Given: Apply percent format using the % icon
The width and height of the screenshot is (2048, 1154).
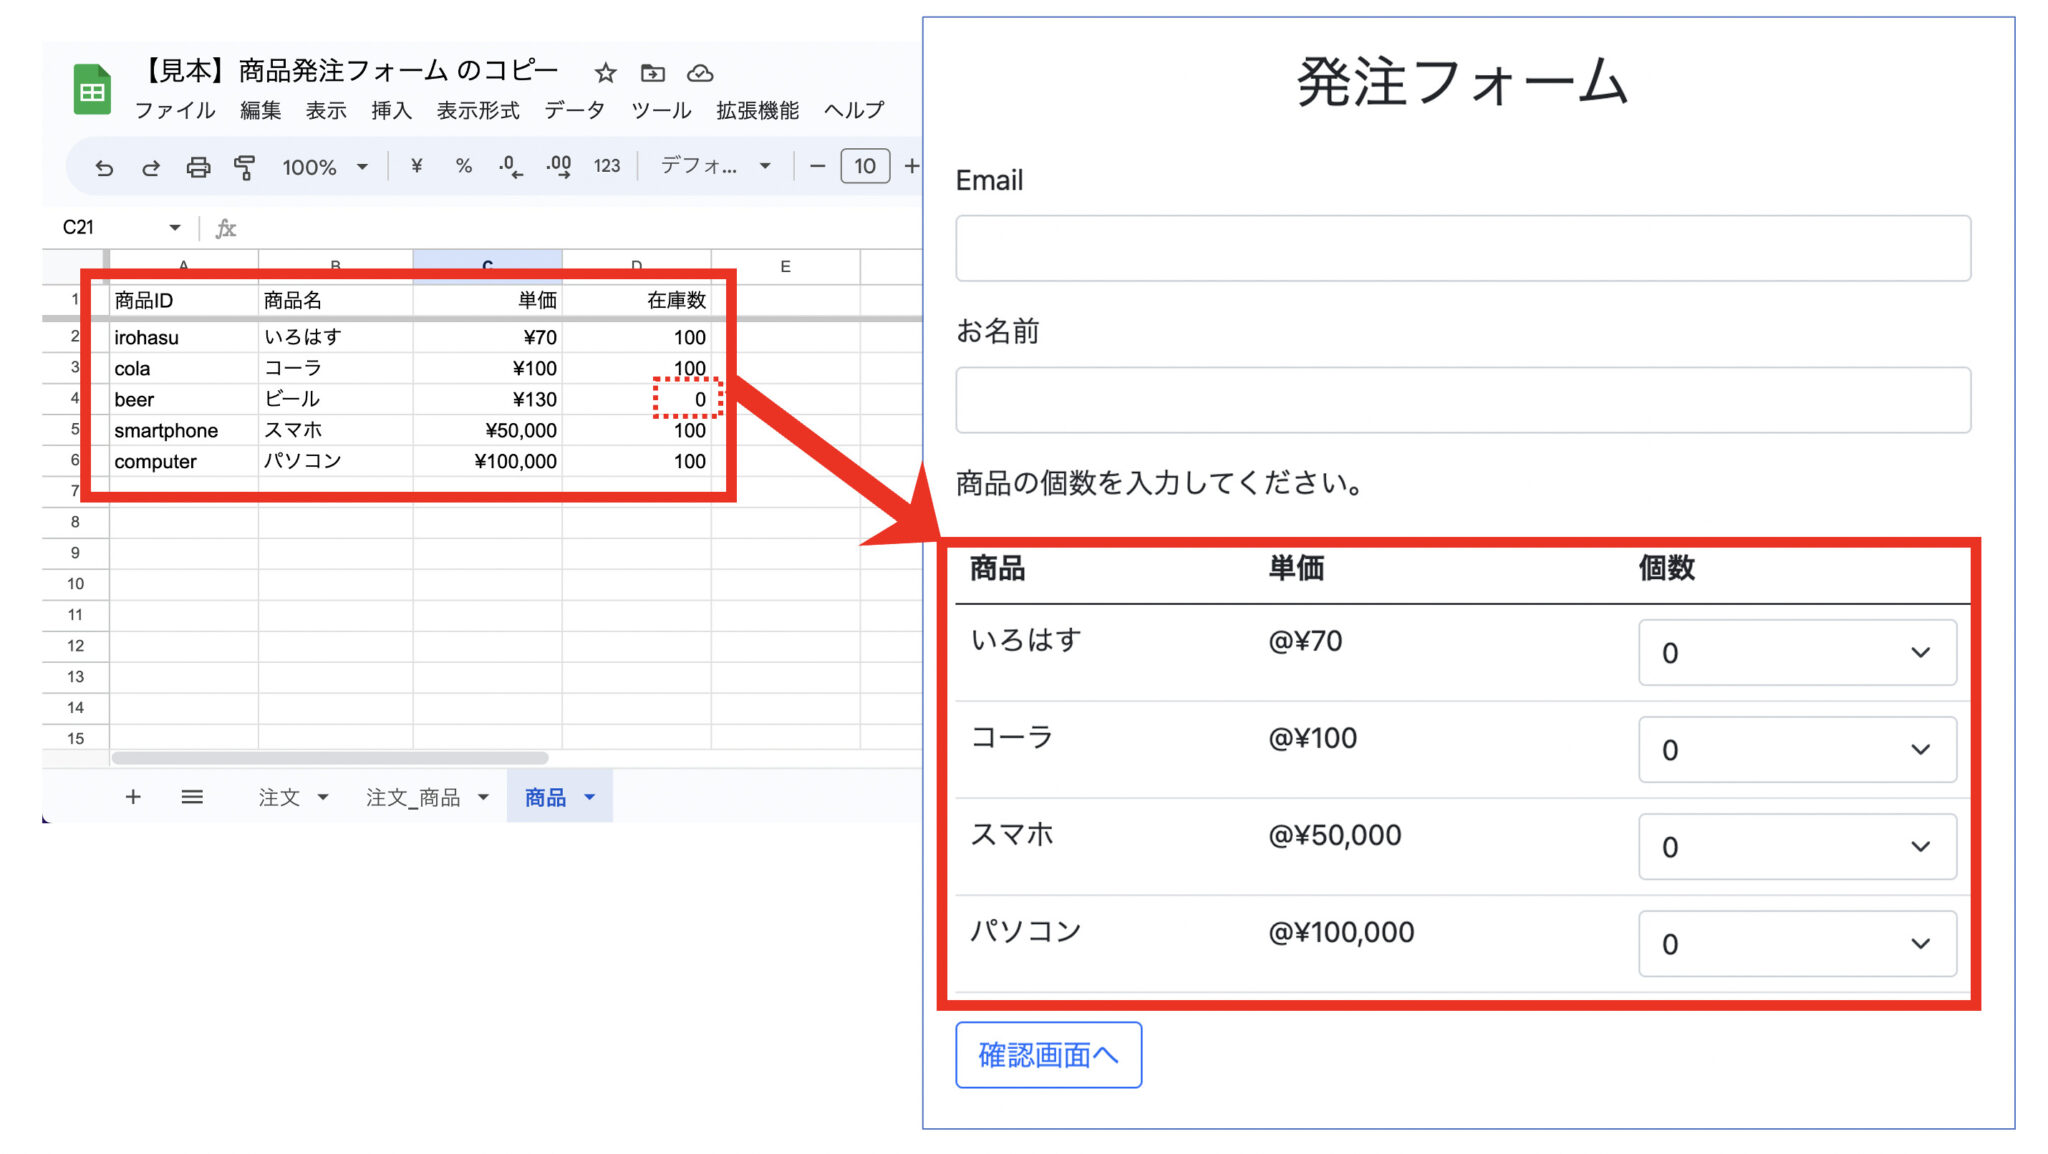Looking at the screenshot, I should (463, 167).
